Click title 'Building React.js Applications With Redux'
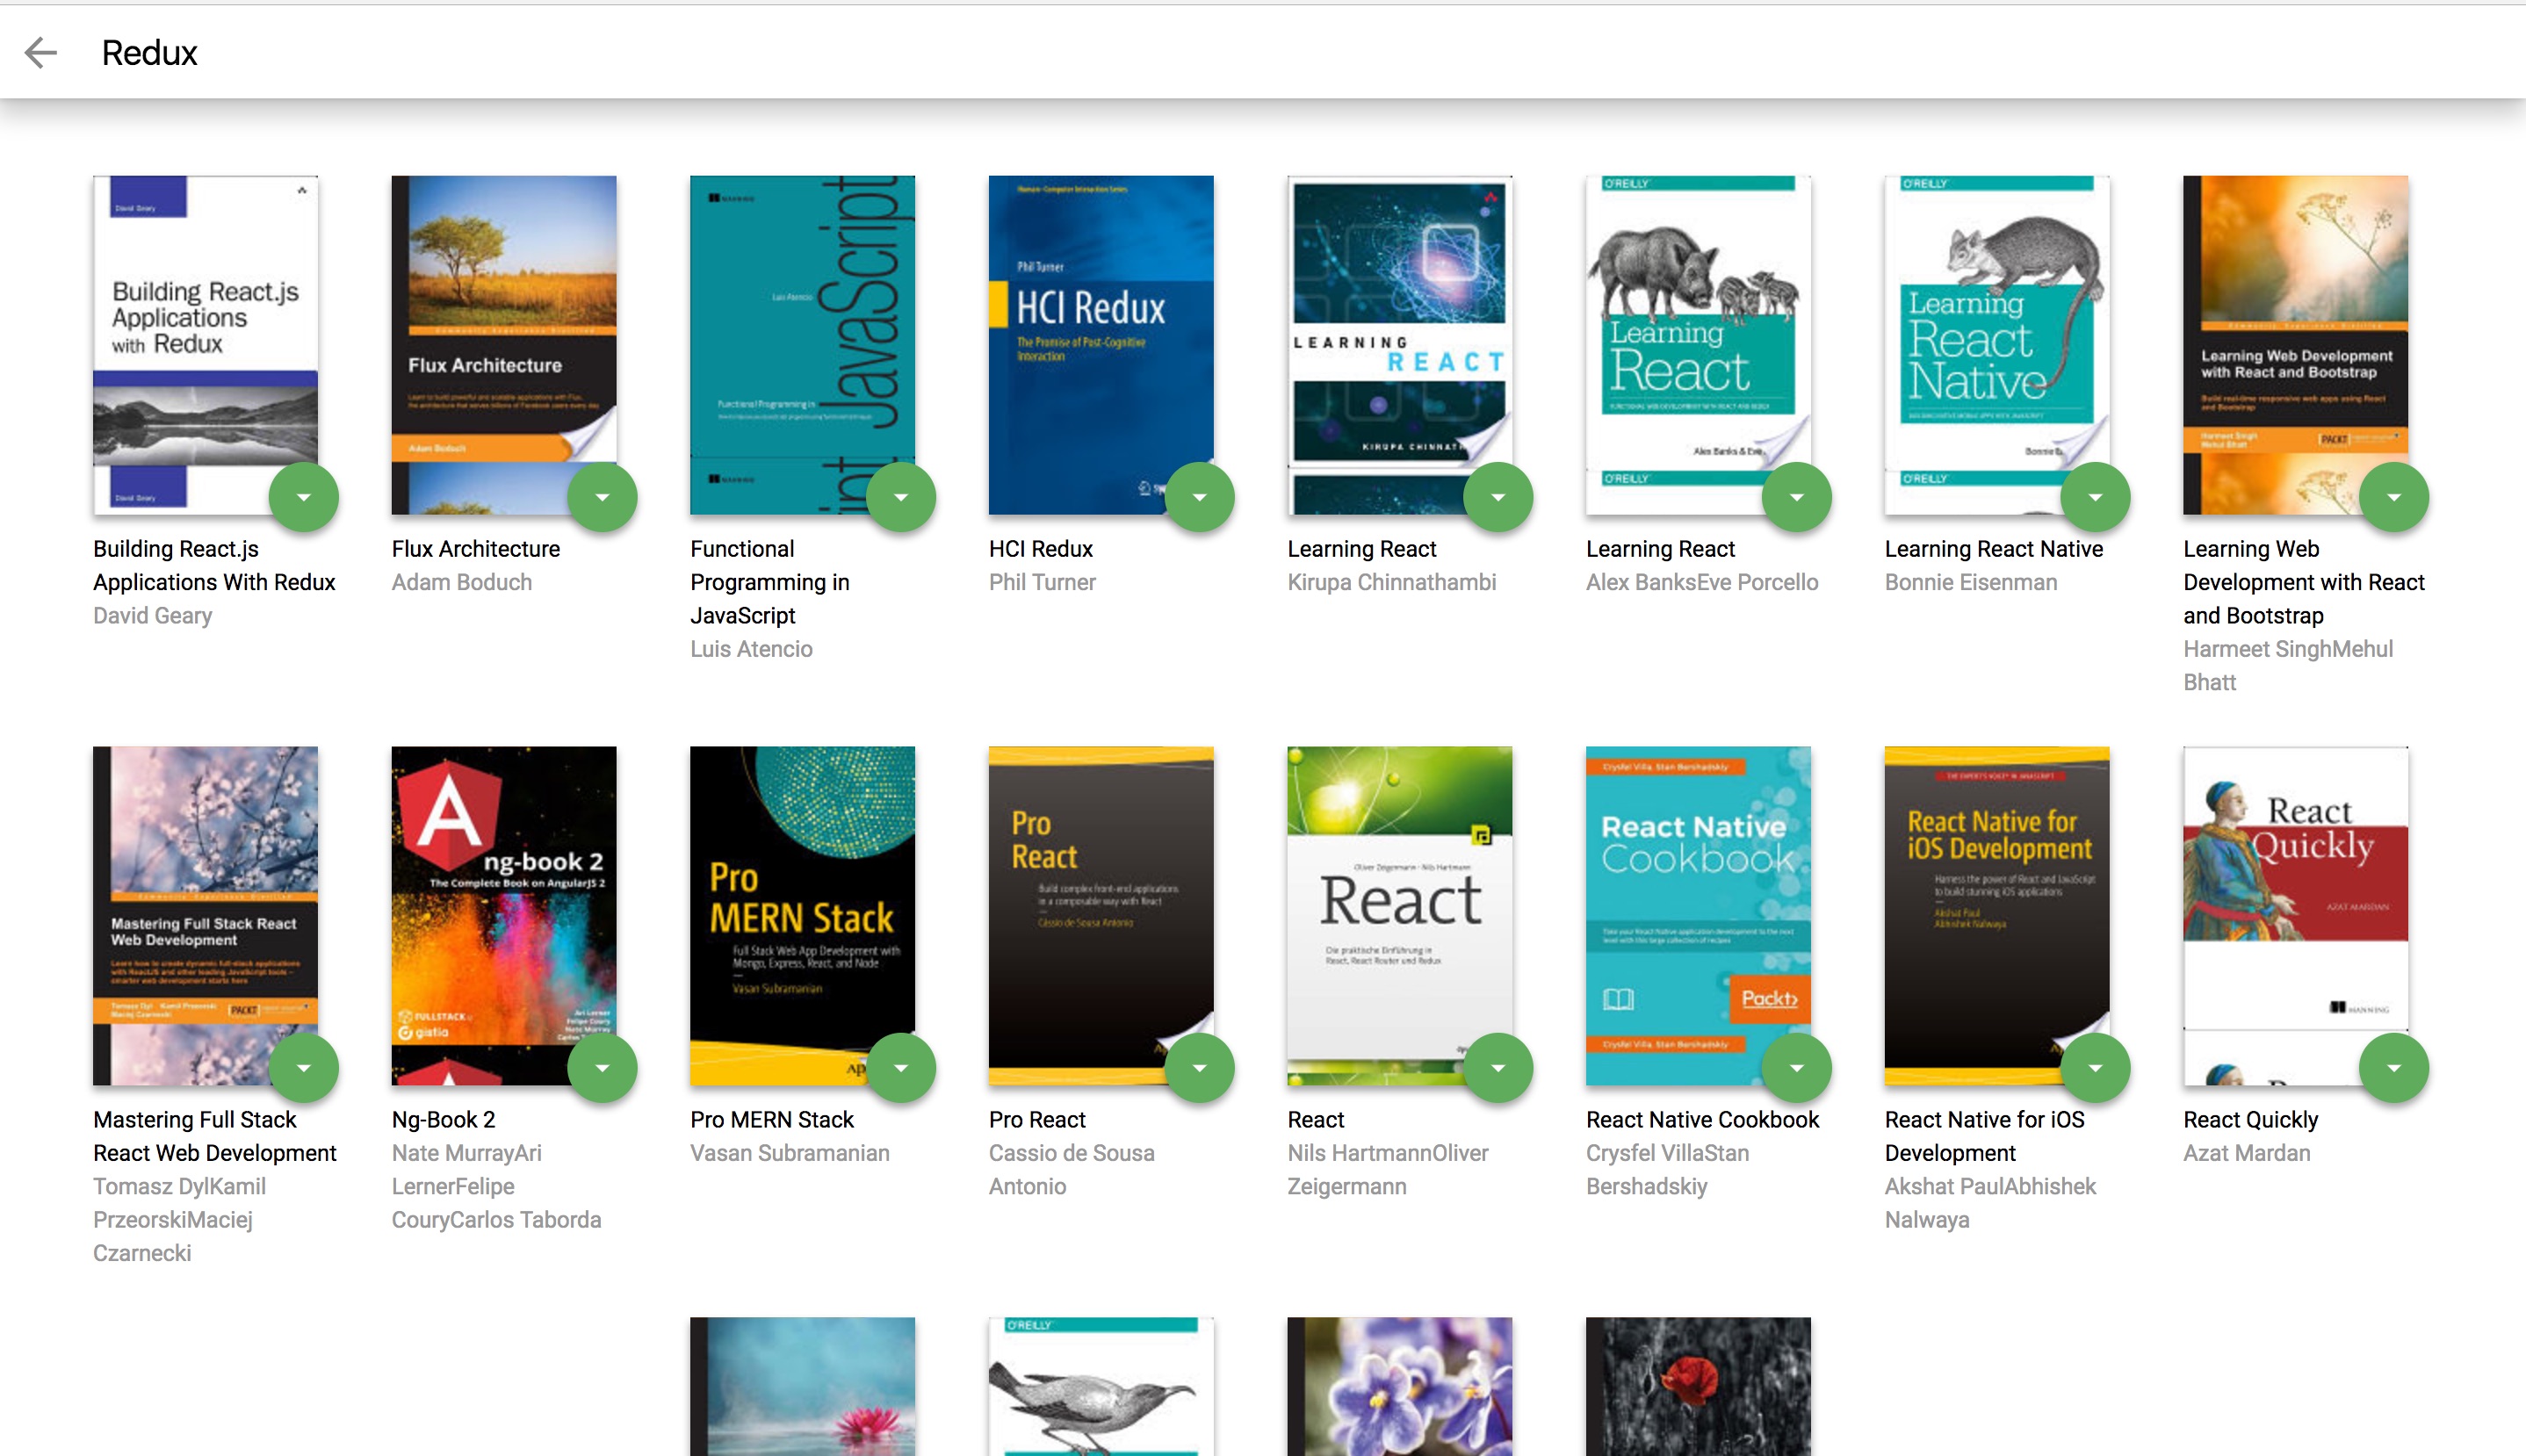 pyautogui.click(x=214, y=565)
